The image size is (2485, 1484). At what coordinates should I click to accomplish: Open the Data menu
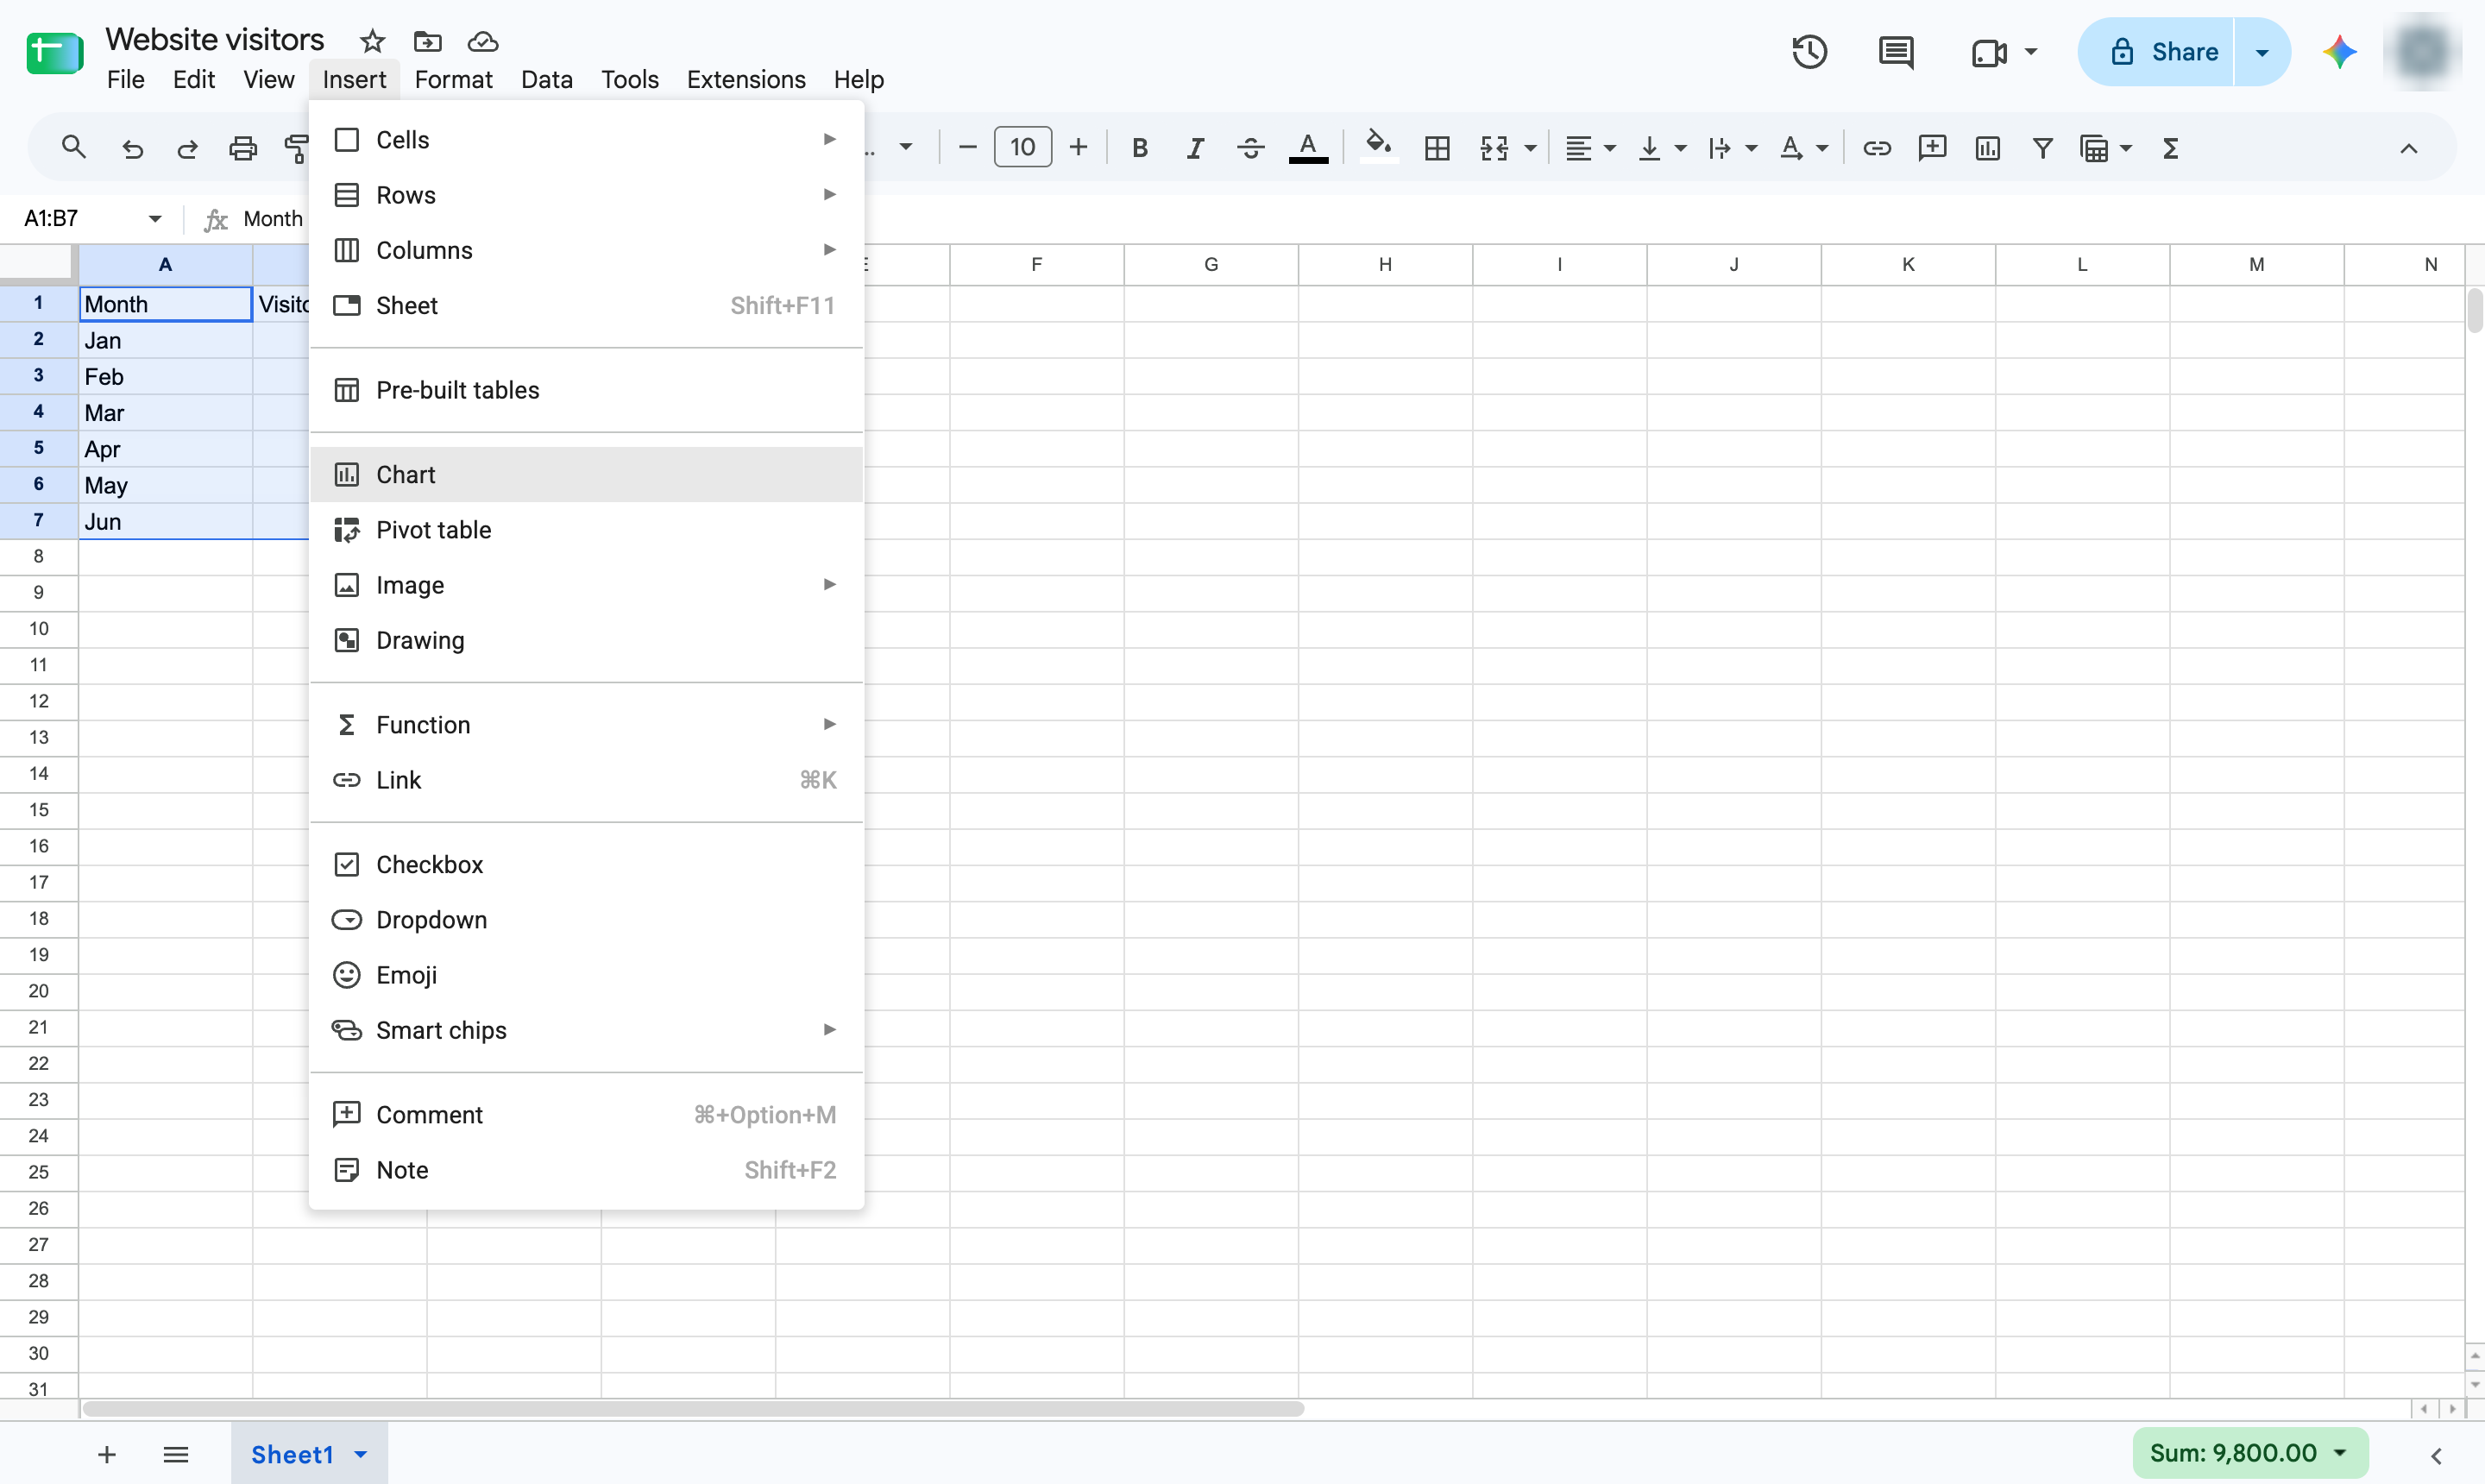pyautogui.click(x=546, y=79)
